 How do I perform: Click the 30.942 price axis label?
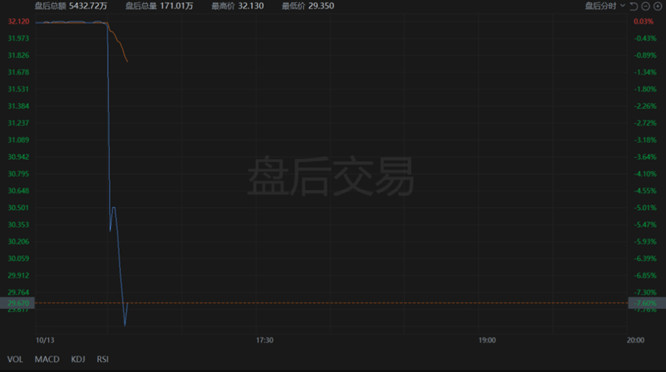tap(19, 157)
